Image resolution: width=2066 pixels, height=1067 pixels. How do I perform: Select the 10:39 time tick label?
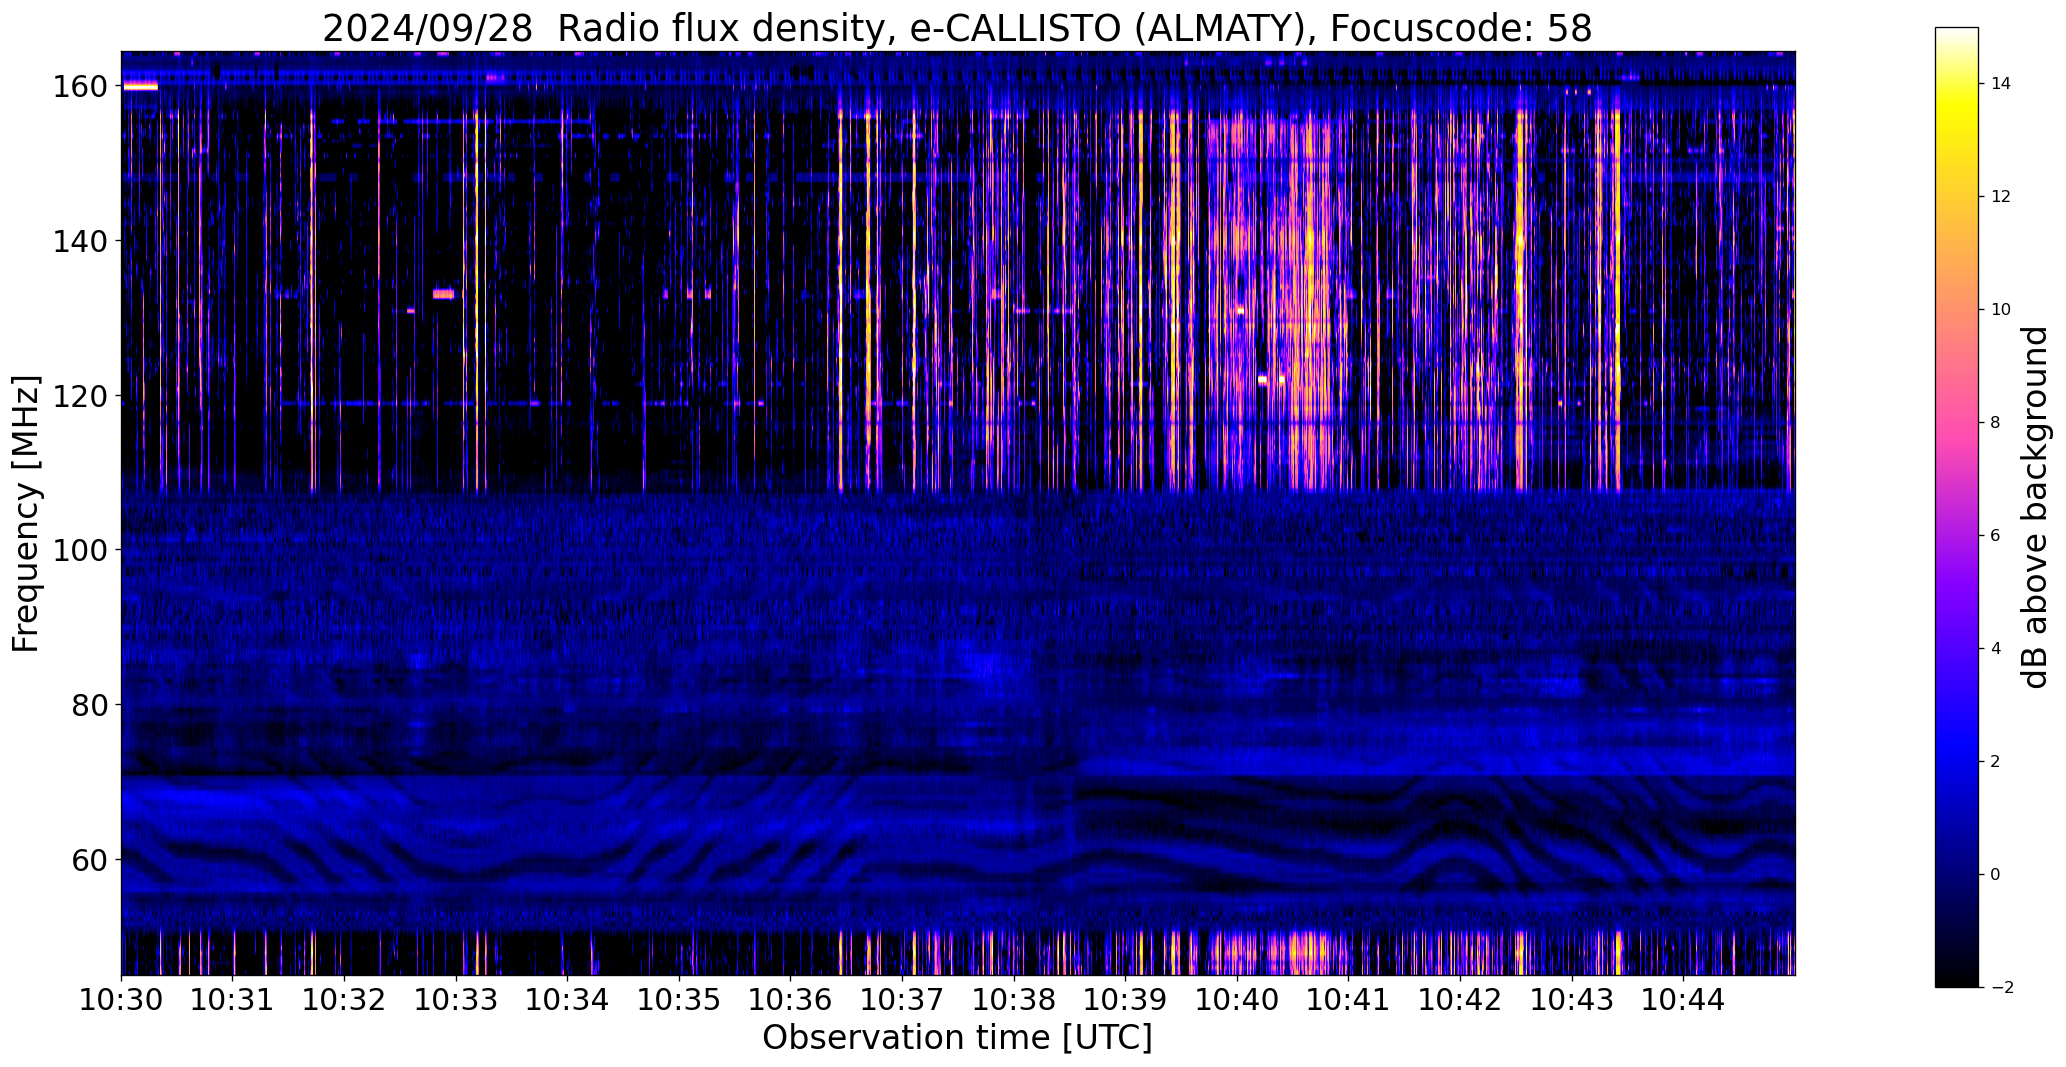(x=1126, y=1000)
